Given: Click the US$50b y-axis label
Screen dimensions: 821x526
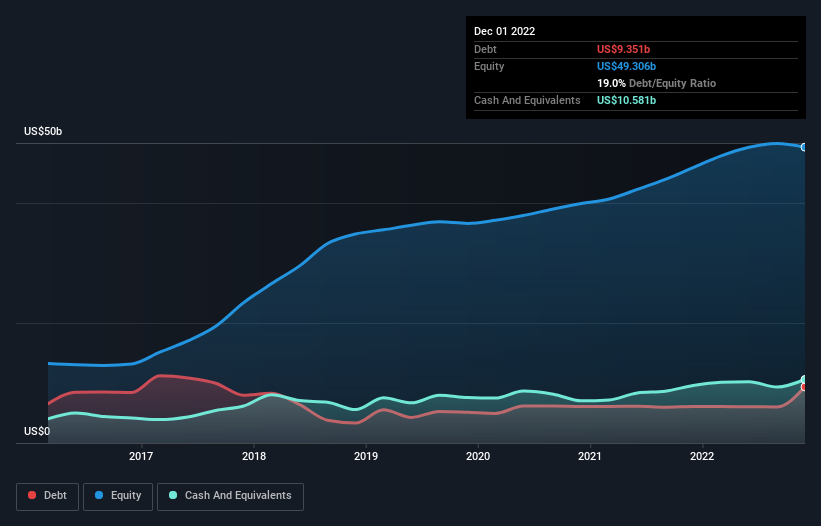Looking at the screenshot, I should pyautogui.click(x=43, y=131).
